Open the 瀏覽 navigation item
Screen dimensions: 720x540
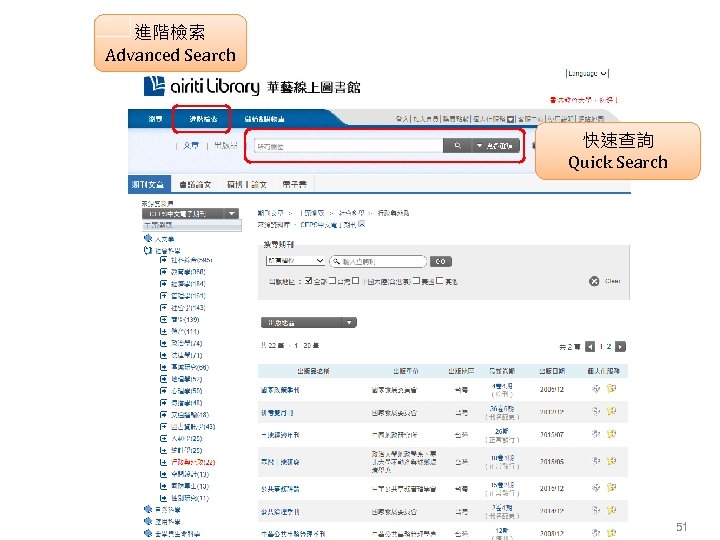(x=155, y=119)
